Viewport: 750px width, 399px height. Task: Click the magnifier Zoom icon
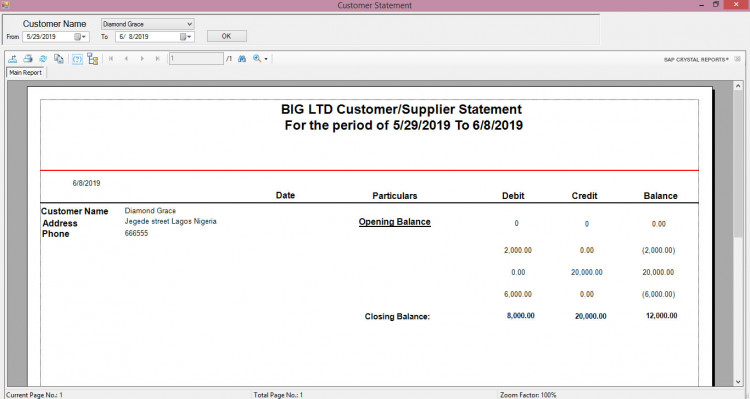pos(257,59)
